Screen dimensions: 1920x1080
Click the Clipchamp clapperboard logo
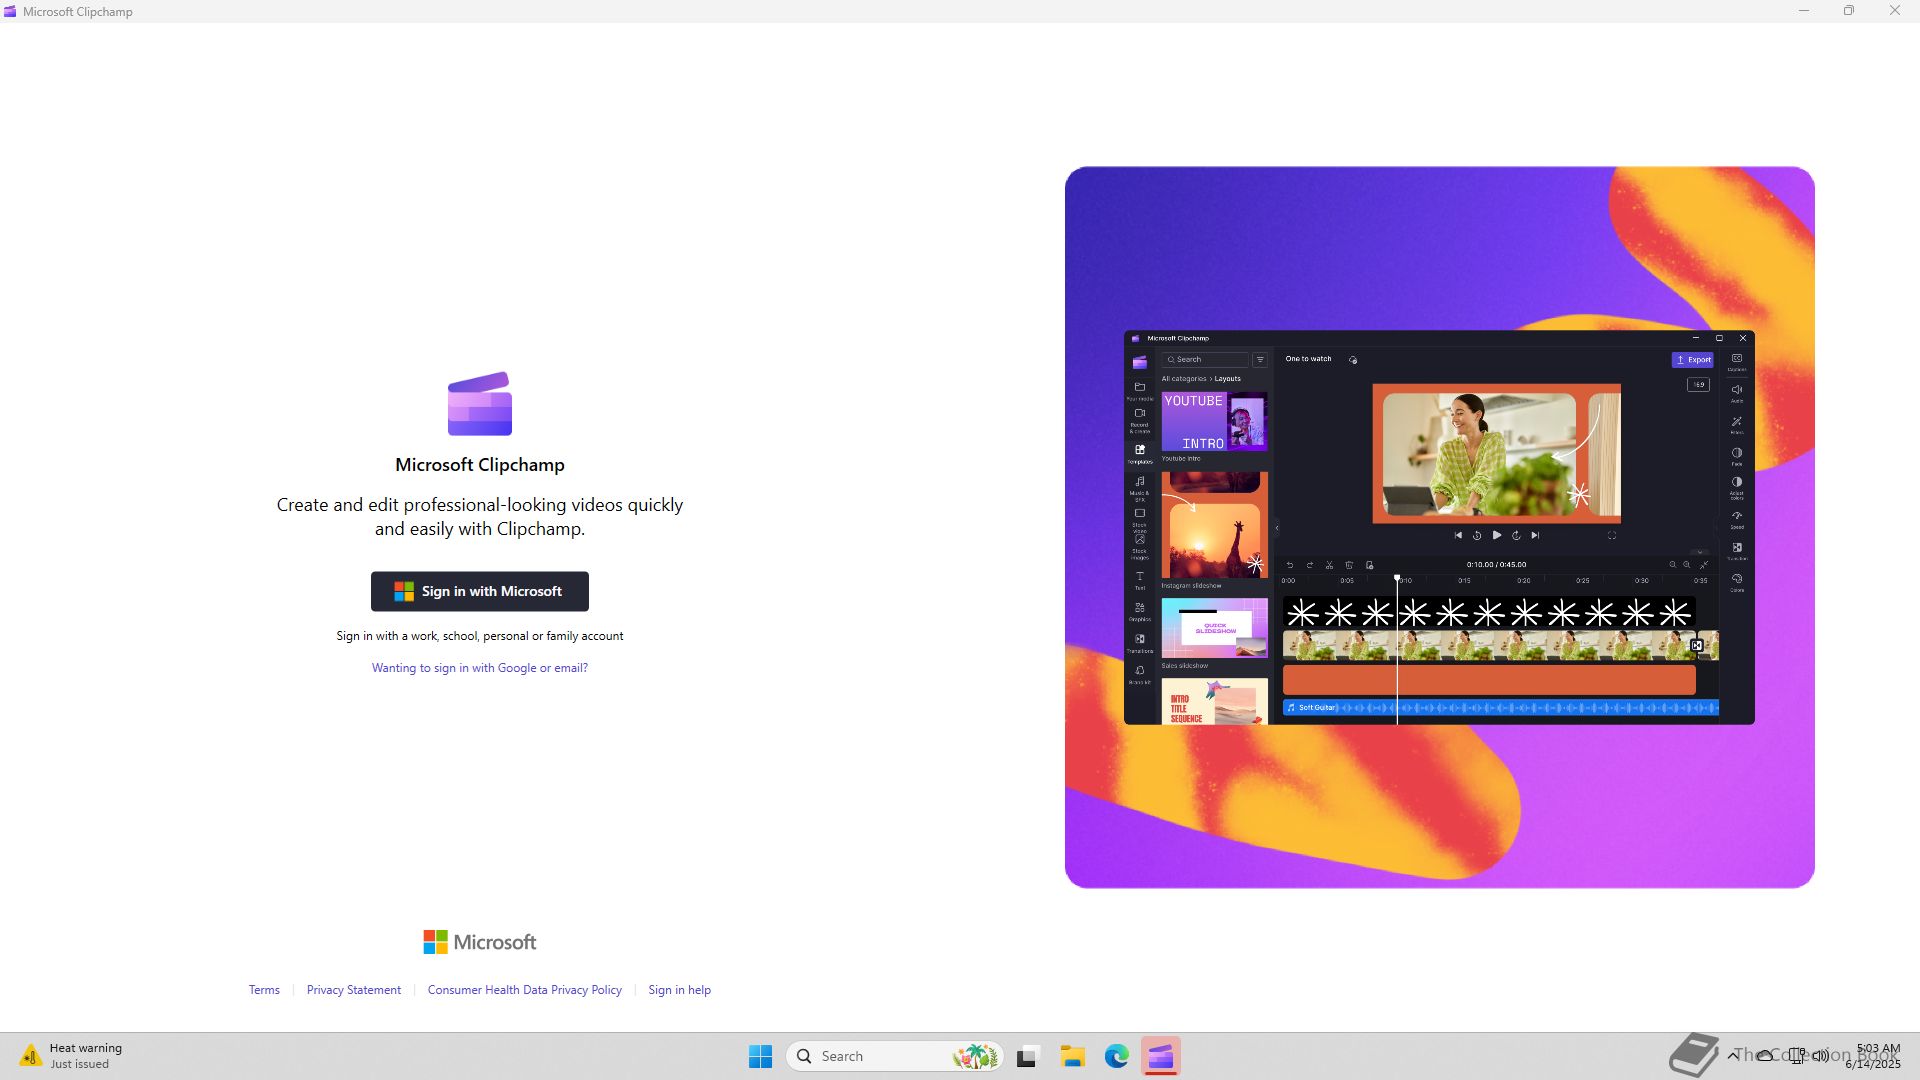pos(479,404)
